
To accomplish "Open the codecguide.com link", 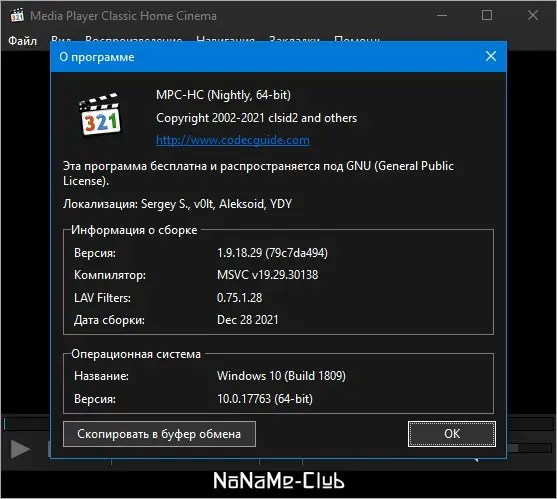I will (233, 140).
